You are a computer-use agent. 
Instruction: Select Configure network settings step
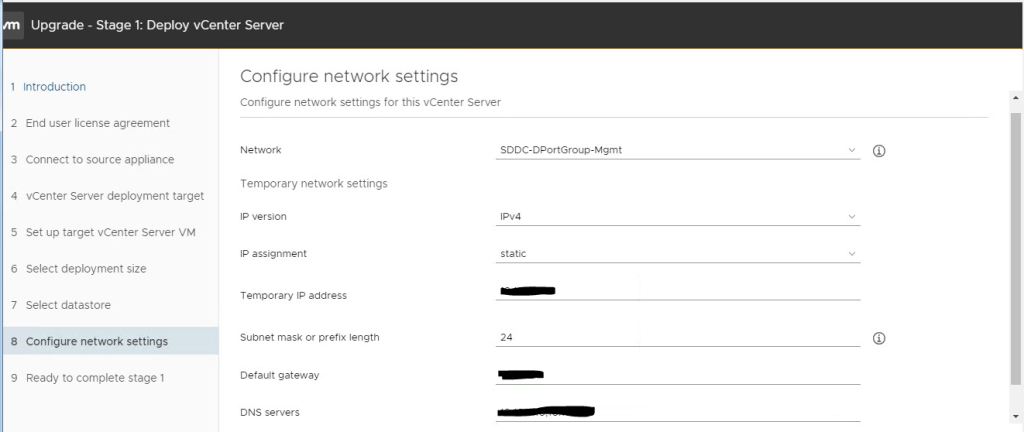(x=97, y=341)
